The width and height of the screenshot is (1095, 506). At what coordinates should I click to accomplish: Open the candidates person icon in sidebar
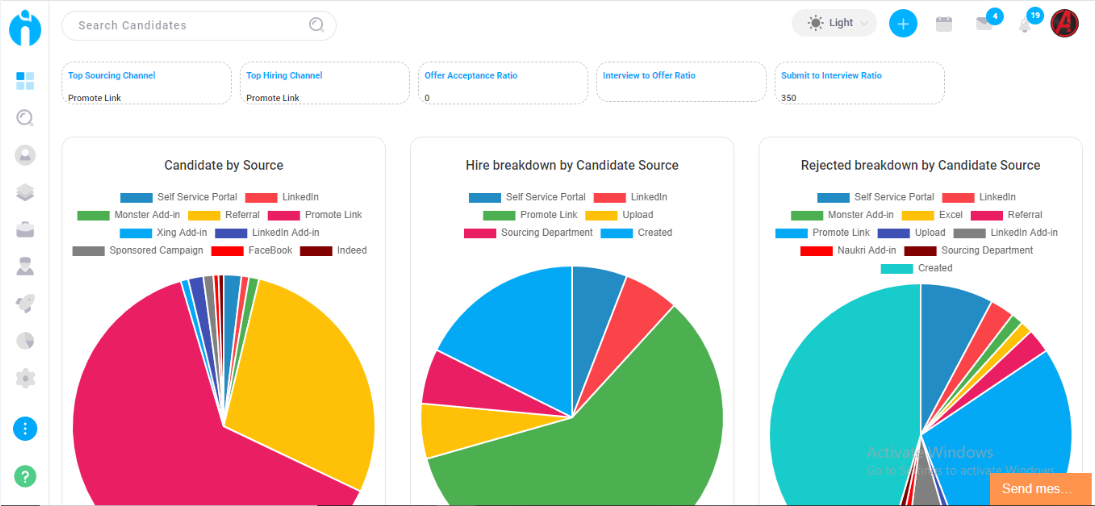tap(25, 155)
